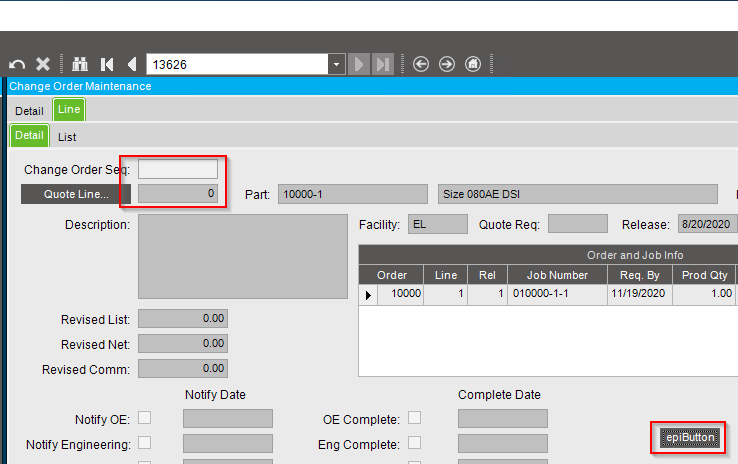The width and height of the screenshot is (738, 464).
Task: Click the Line column header in grid
Action: point(446,275)
